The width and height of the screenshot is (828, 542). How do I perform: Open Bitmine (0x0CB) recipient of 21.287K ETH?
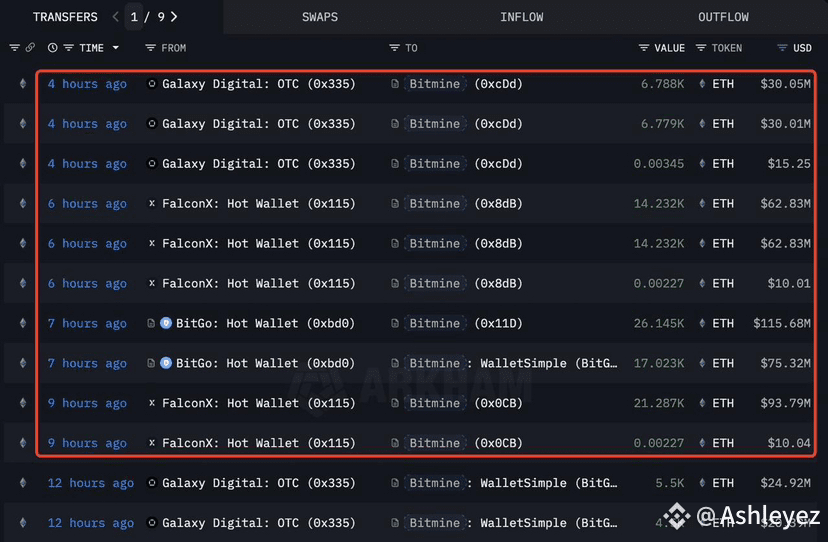466,403
